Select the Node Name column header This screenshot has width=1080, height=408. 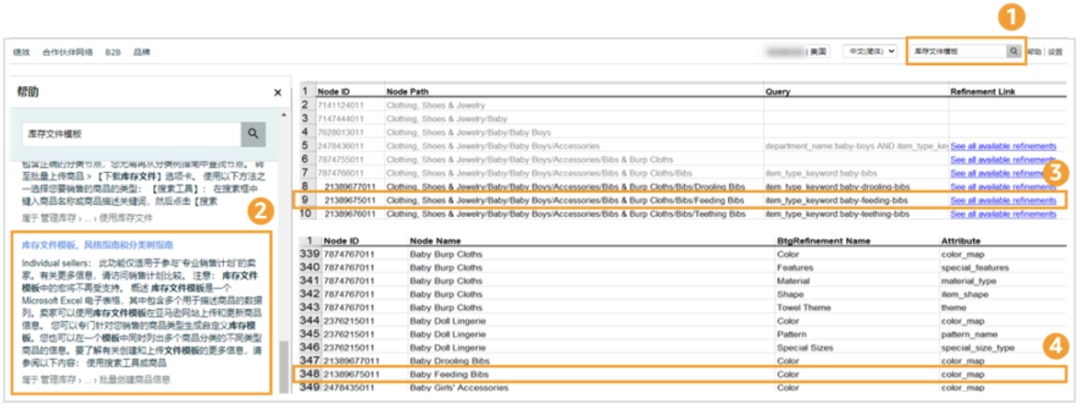(434, 241)
